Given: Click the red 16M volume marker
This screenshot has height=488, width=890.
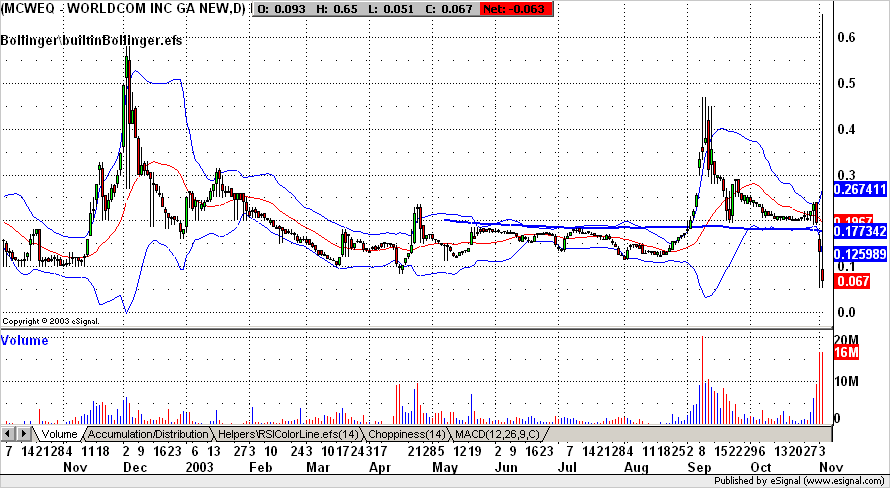Looking at the screenshot, I should [x=846, y=352].
